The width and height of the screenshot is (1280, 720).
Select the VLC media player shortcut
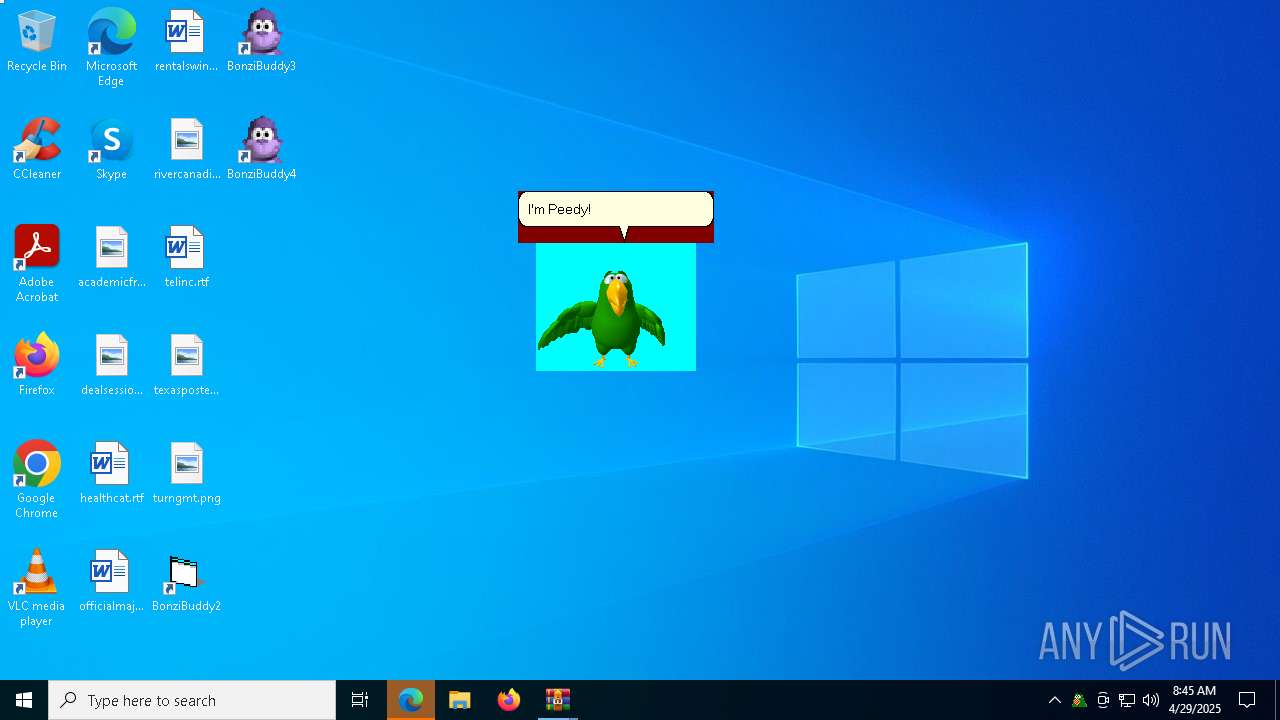[x=37, y=588]
